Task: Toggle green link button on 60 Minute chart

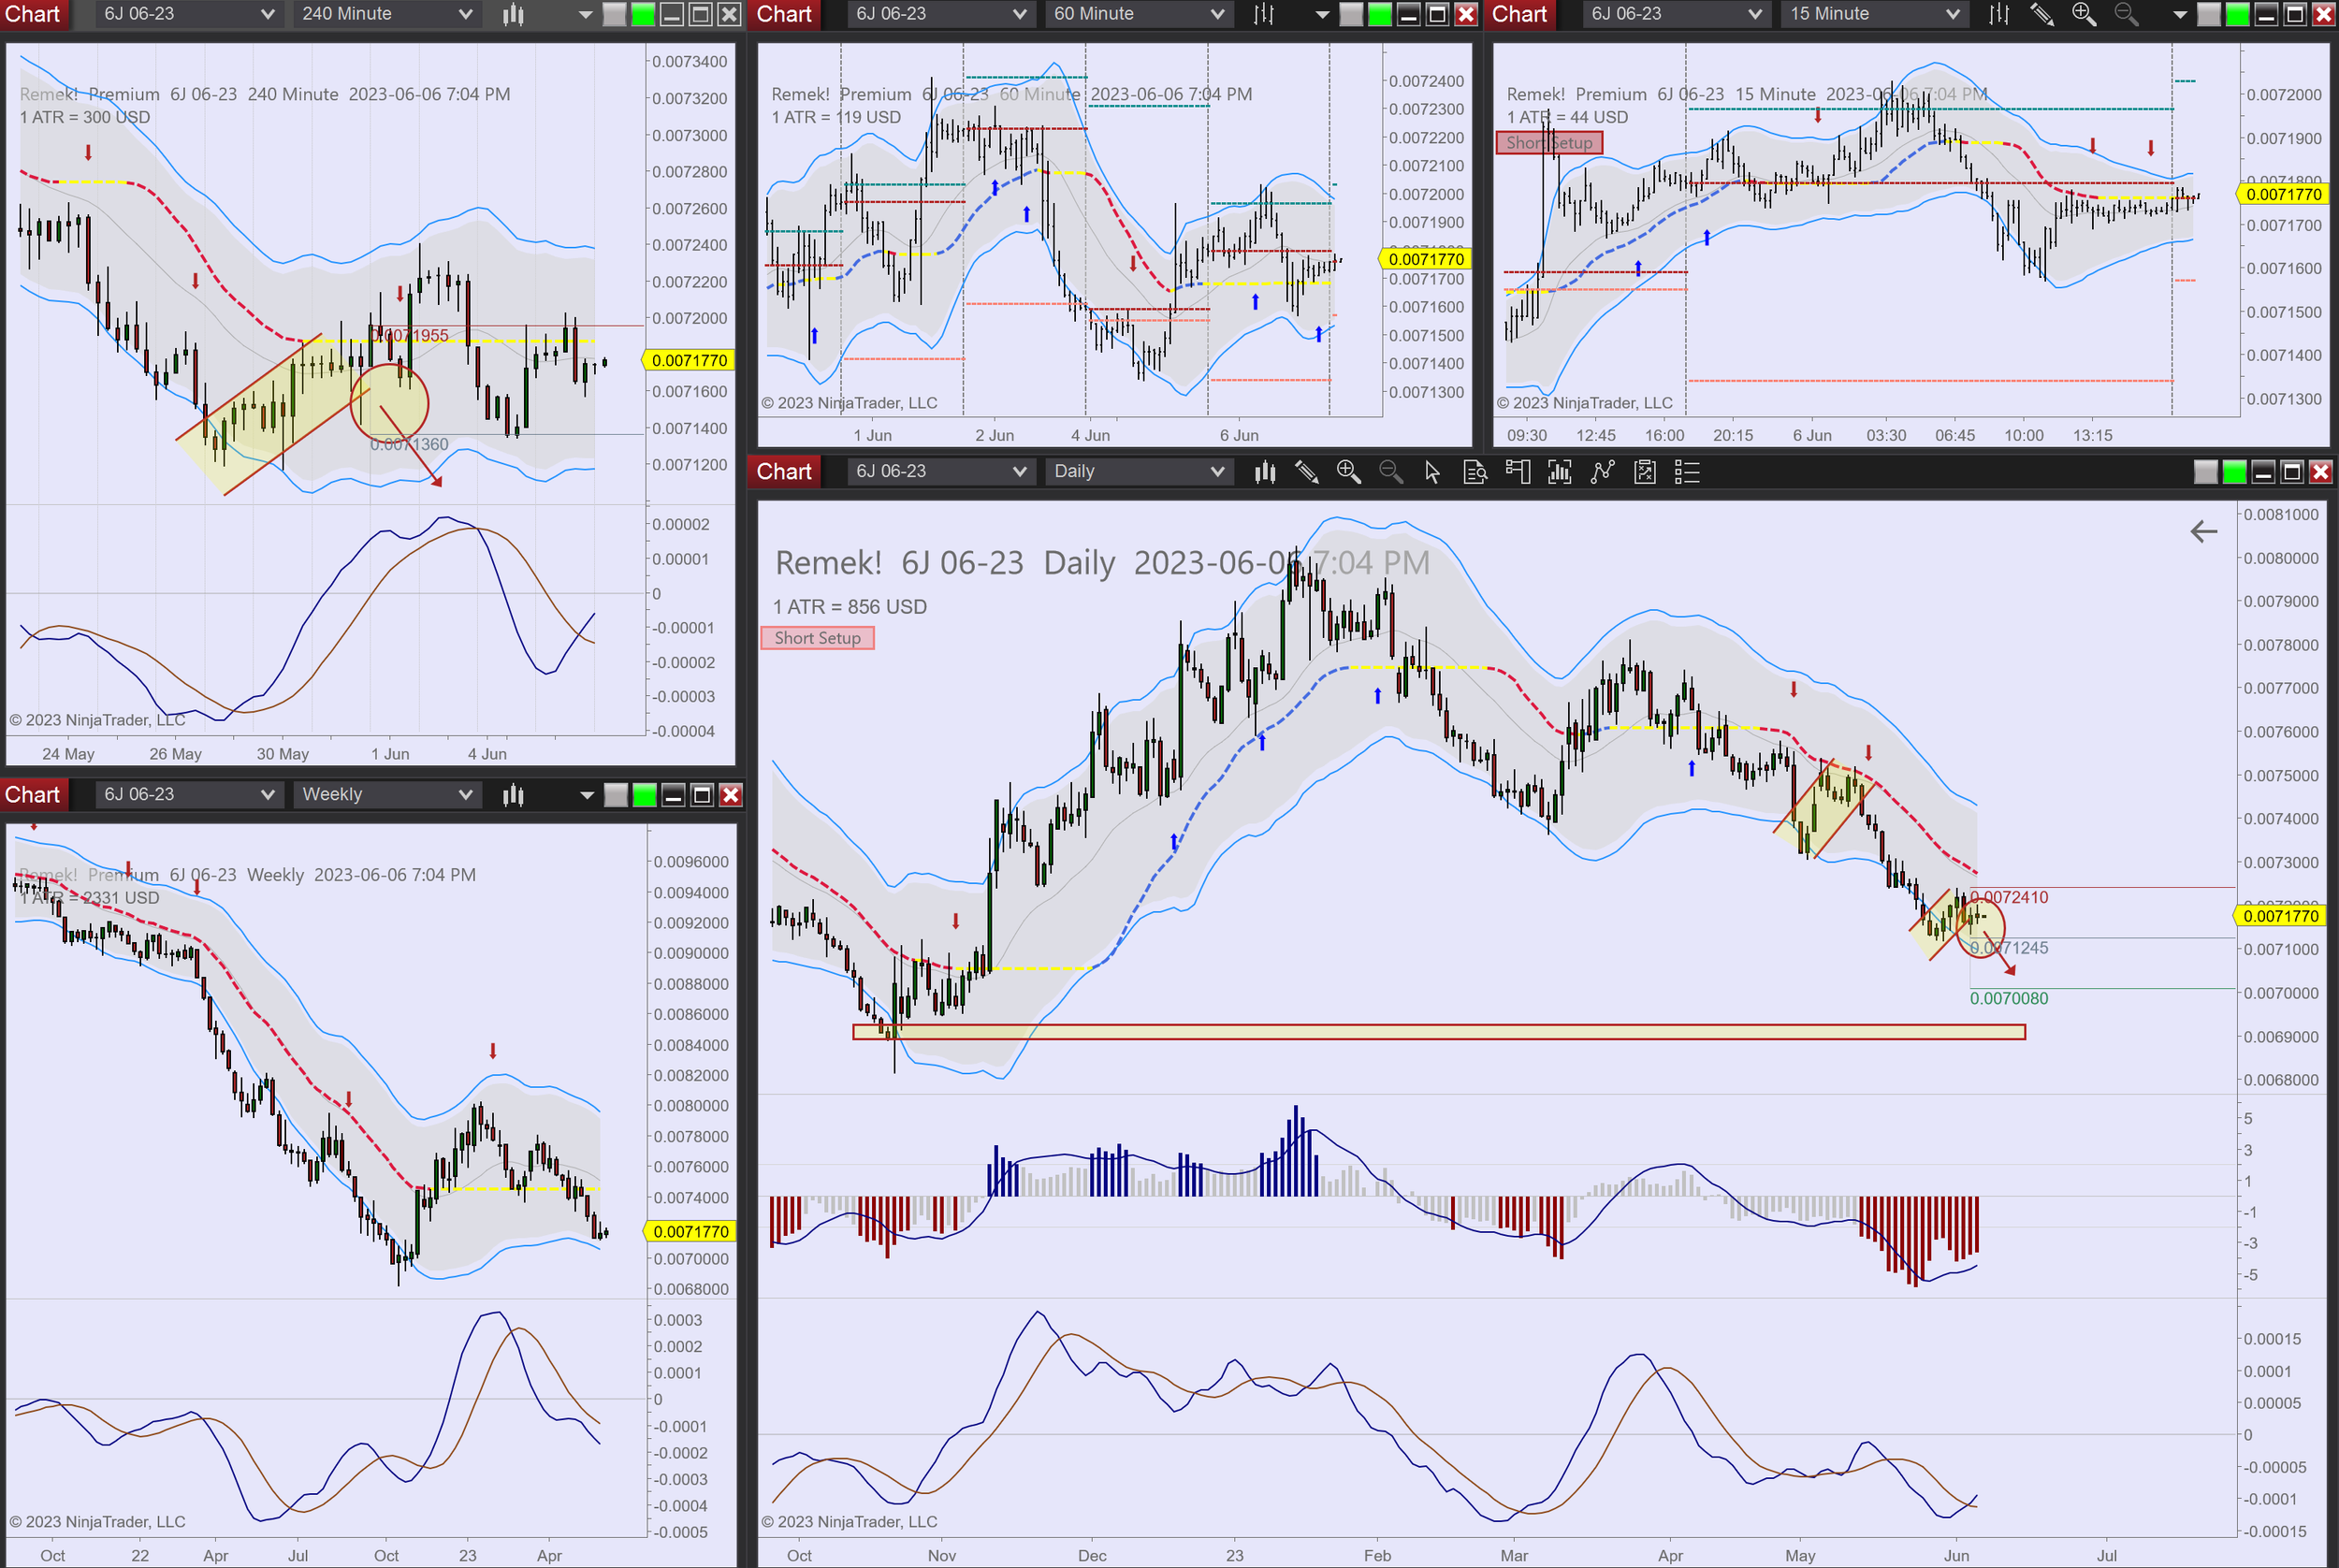Action: (x=1379, y=14)
